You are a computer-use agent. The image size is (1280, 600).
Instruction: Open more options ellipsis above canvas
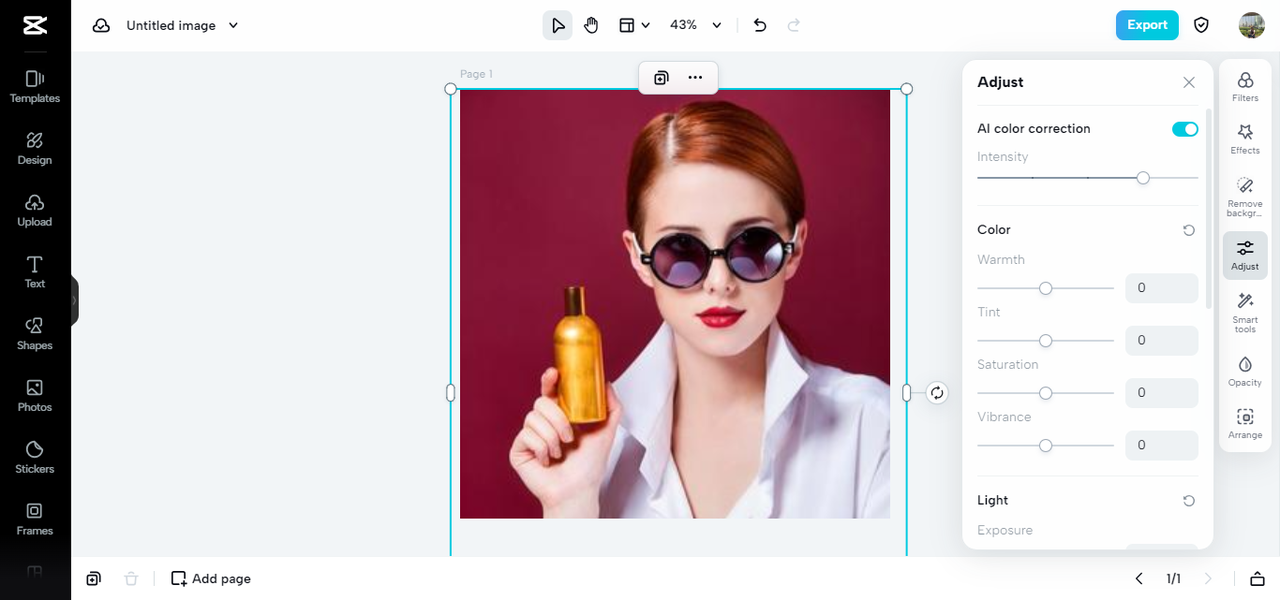(x=695, y=78)
